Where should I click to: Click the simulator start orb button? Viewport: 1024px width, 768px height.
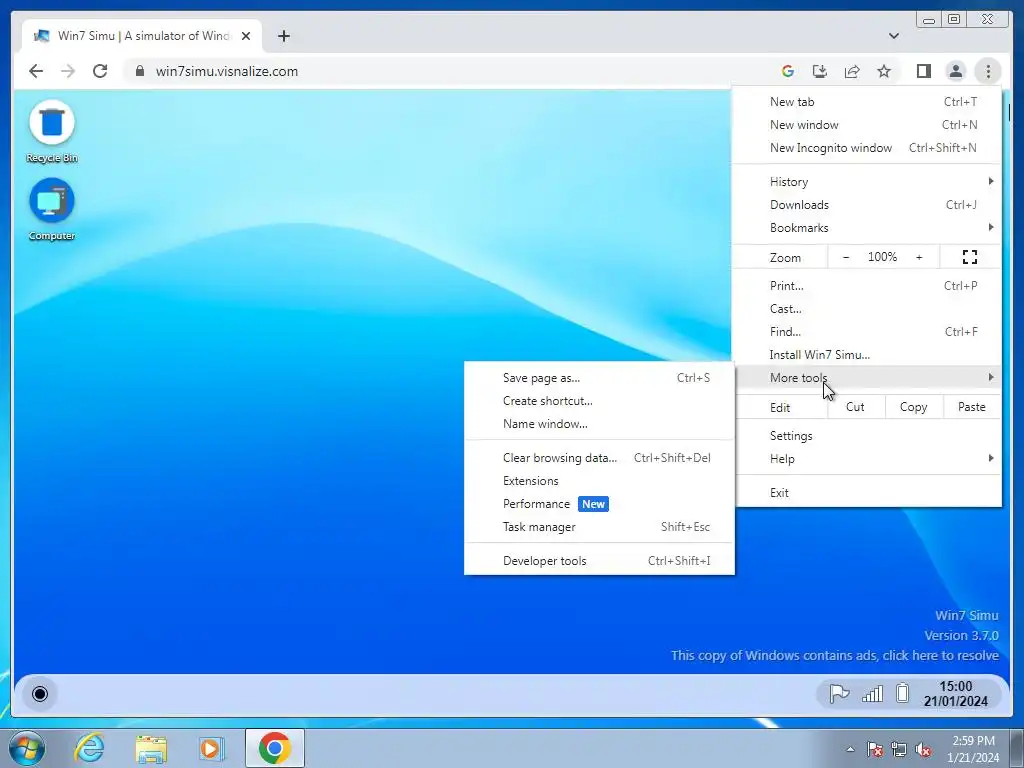tap(40, 694)
